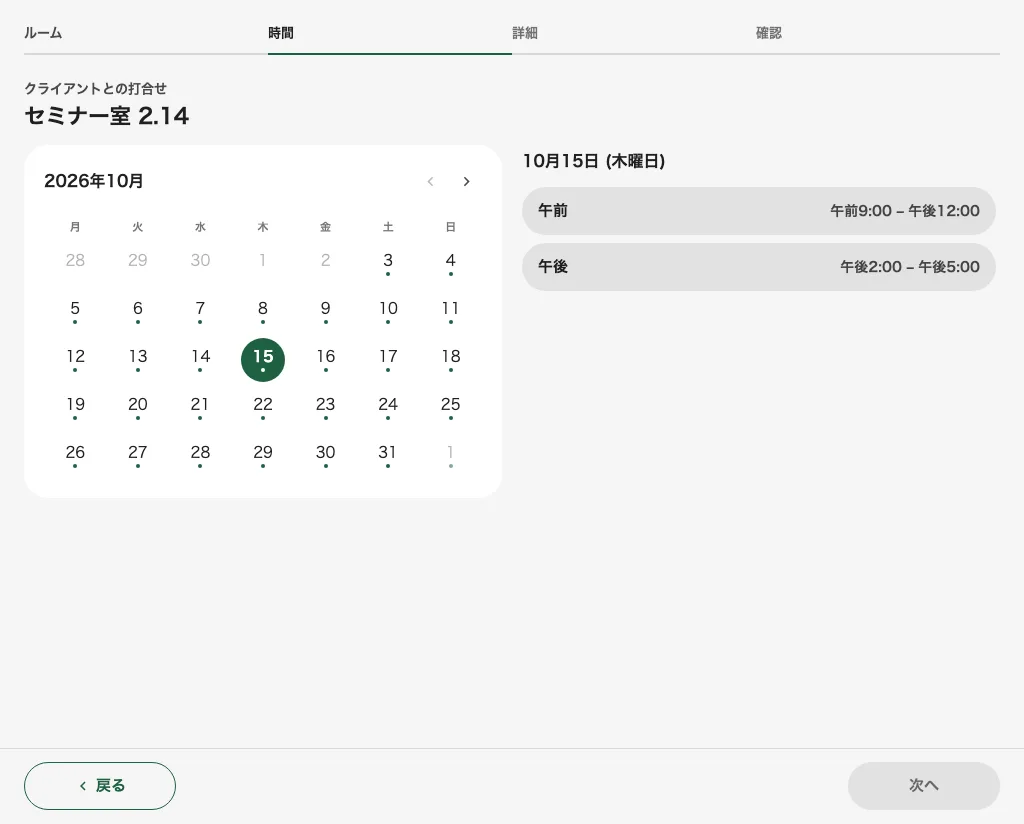
Task: Select the 午前 9:00–12:00 time slot
Action: pyautogui.click(x=759, y=211)
